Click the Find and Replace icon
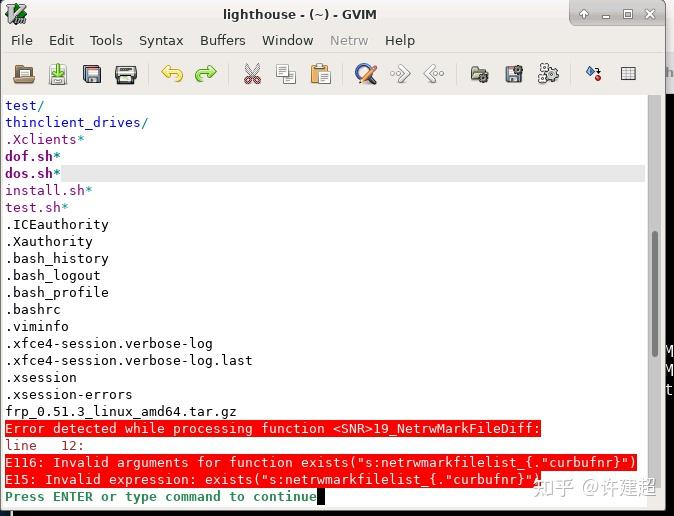The image size is (674, 516). click(366, 74)
